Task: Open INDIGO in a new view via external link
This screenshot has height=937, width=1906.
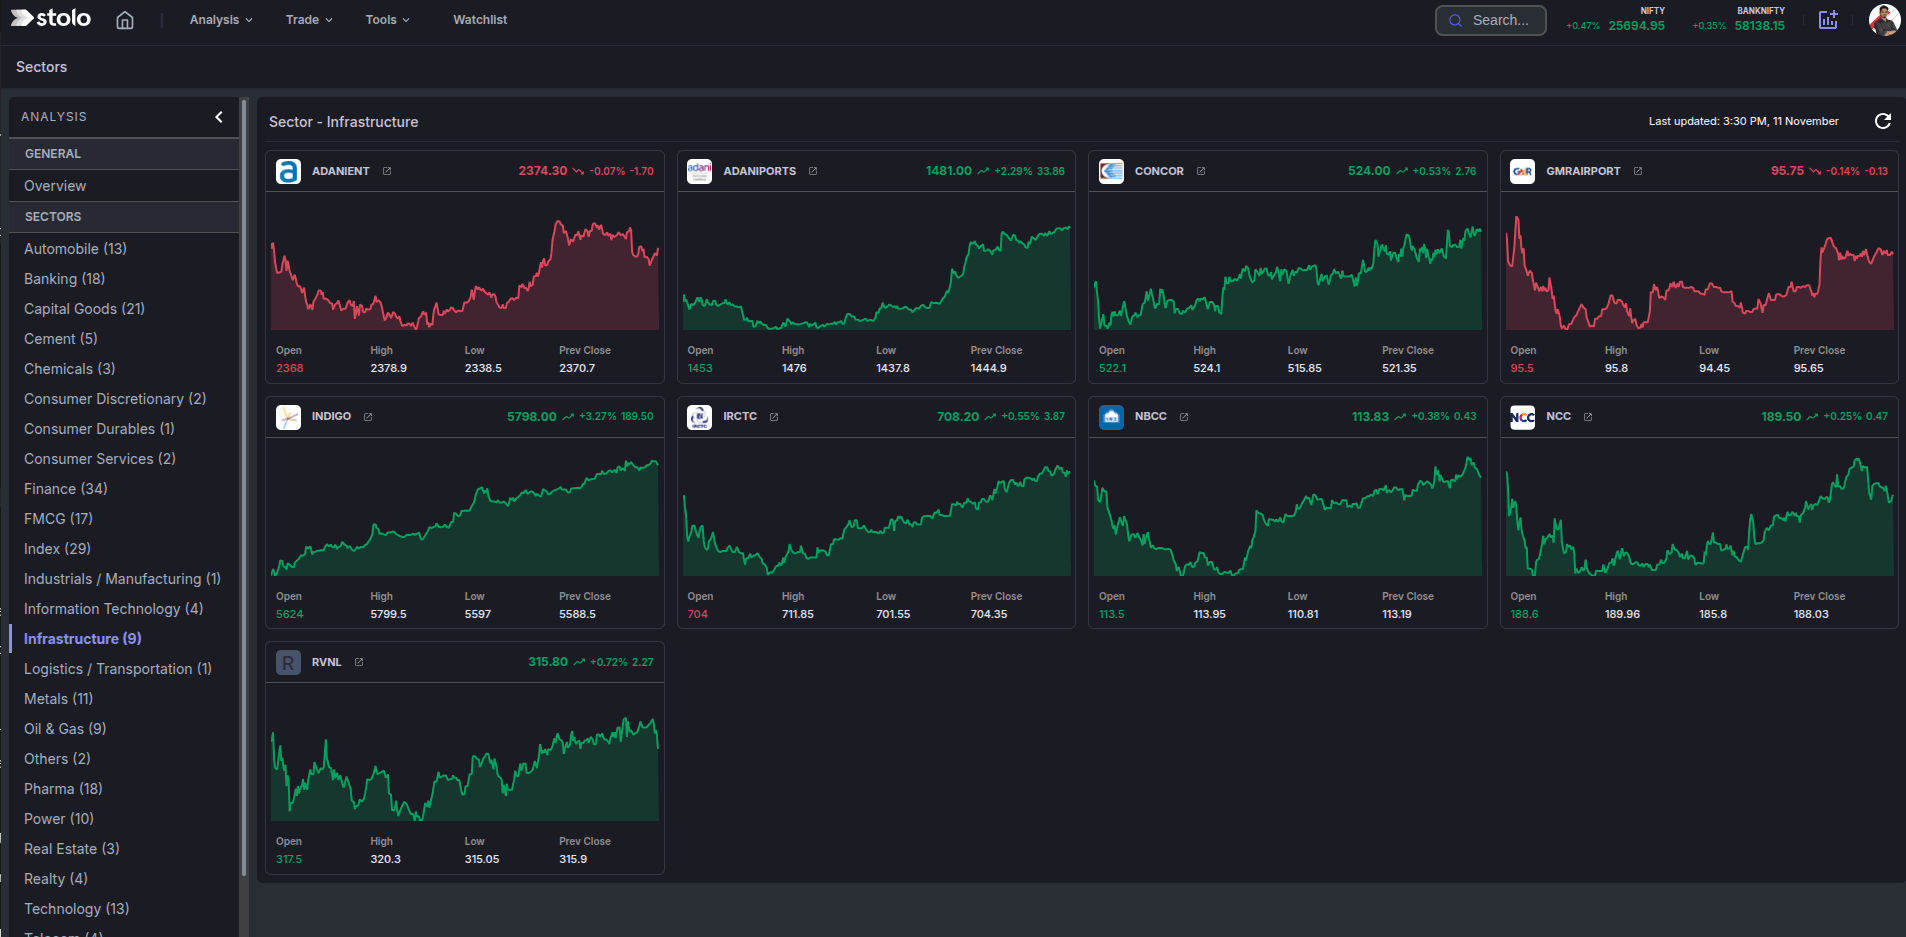Action: click(x=368, y=416)
